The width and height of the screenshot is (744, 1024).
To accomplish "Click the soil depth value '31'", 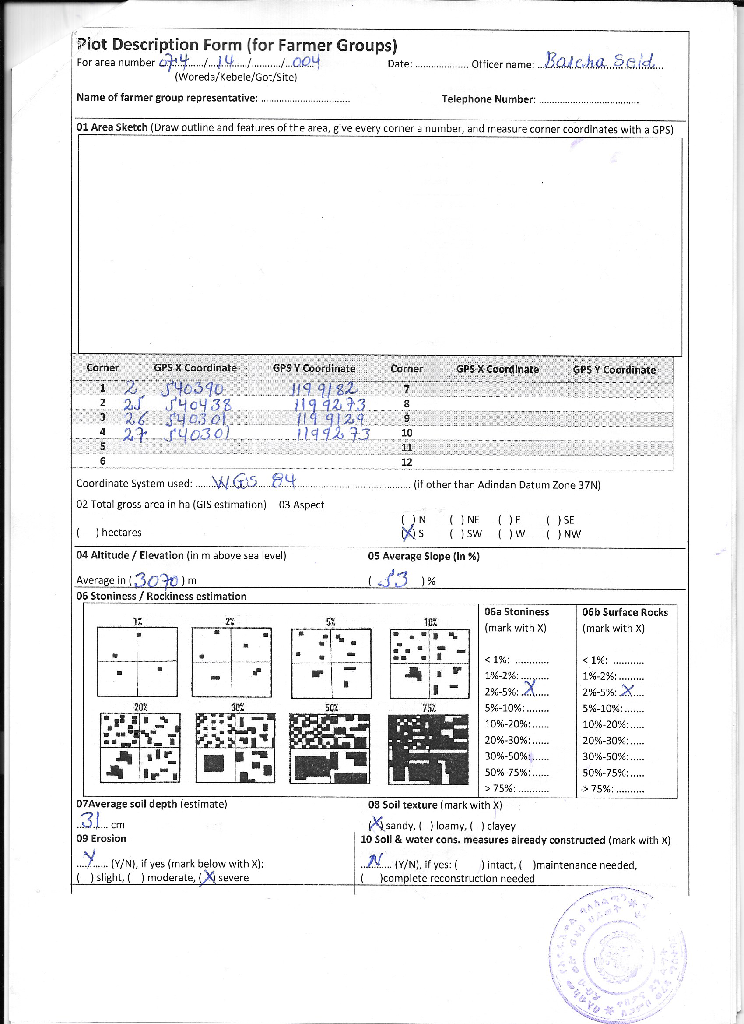I will (89, 819).
